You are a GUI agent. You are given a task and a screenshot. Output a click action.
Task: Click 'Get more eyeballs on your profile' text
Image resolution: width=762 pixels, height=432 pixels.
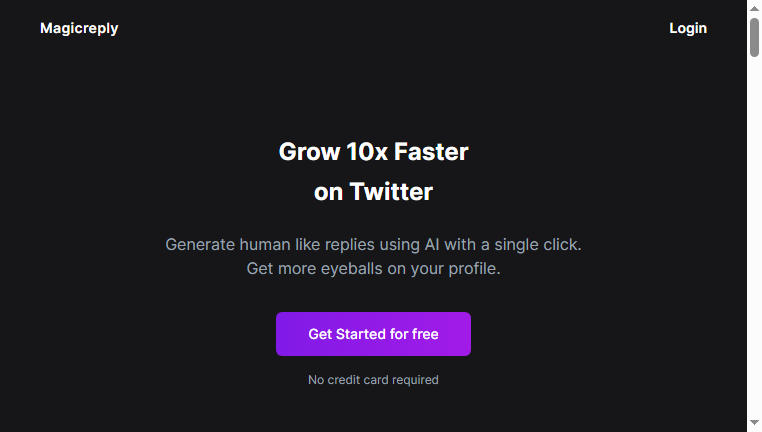tap(373, 268)
